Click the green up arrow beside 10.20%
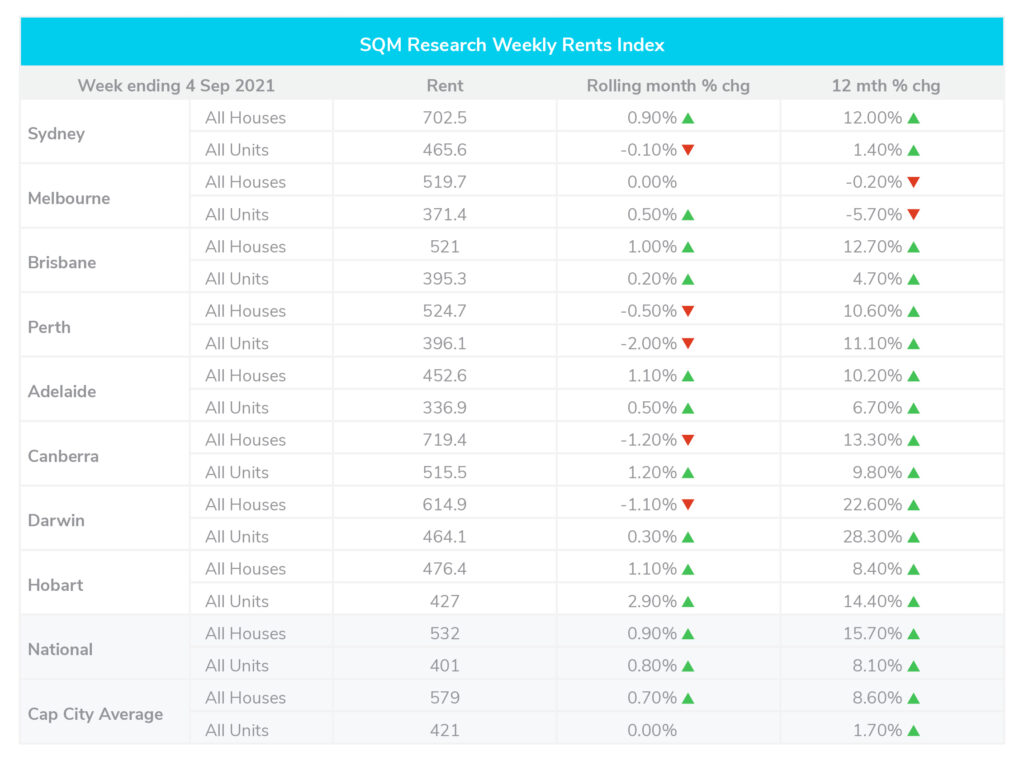This screenshot has width=1024, height=761. click(x=913, y=376)
